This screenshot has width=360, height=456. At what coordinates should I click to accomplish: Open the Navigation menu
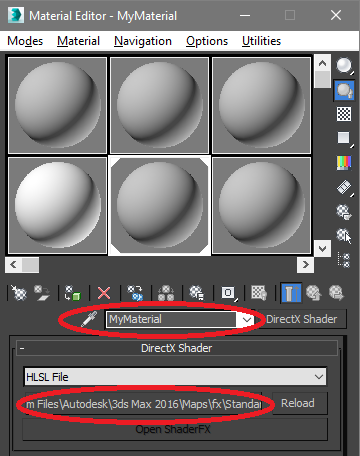pos(143,41)
